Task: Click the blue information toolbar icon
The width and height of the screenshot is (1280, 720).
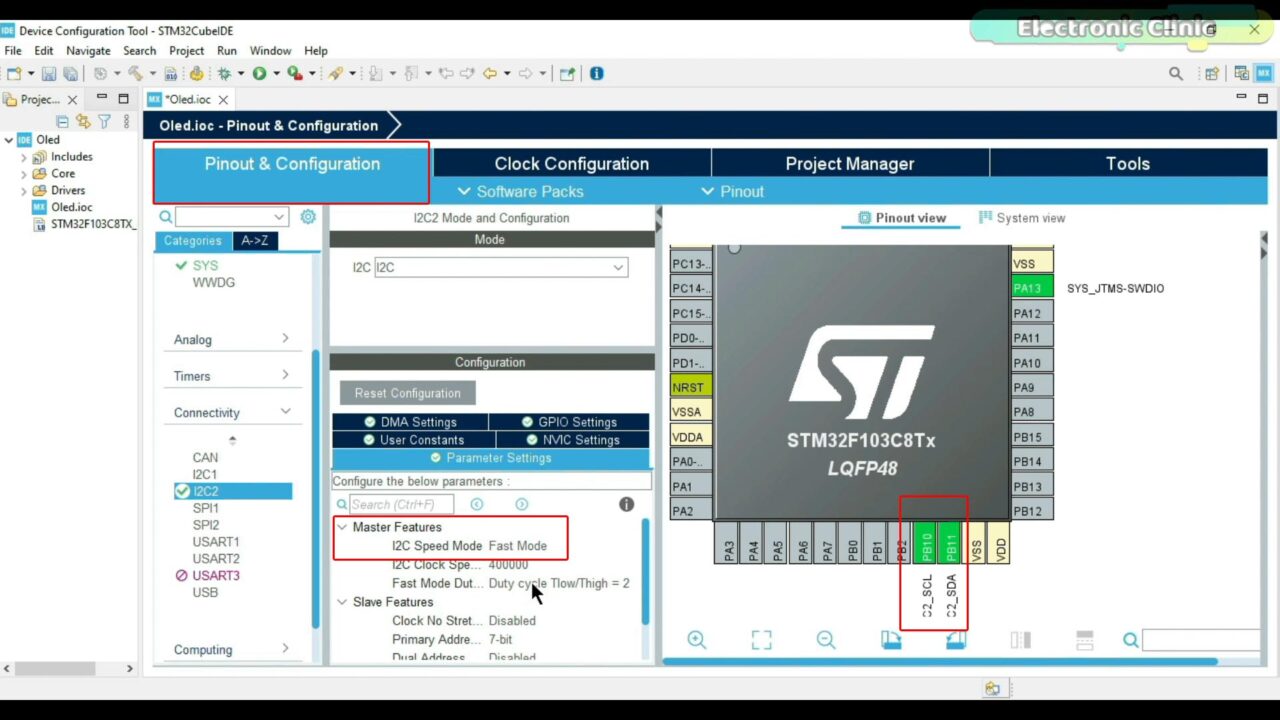Action: pyautogui.click(x=597, y=74)
